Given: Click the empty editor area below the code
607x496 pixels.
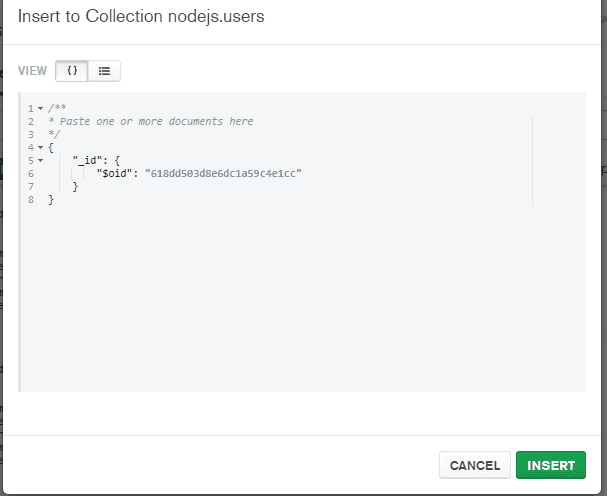Looking at the screenshot, I should (300, 300).
